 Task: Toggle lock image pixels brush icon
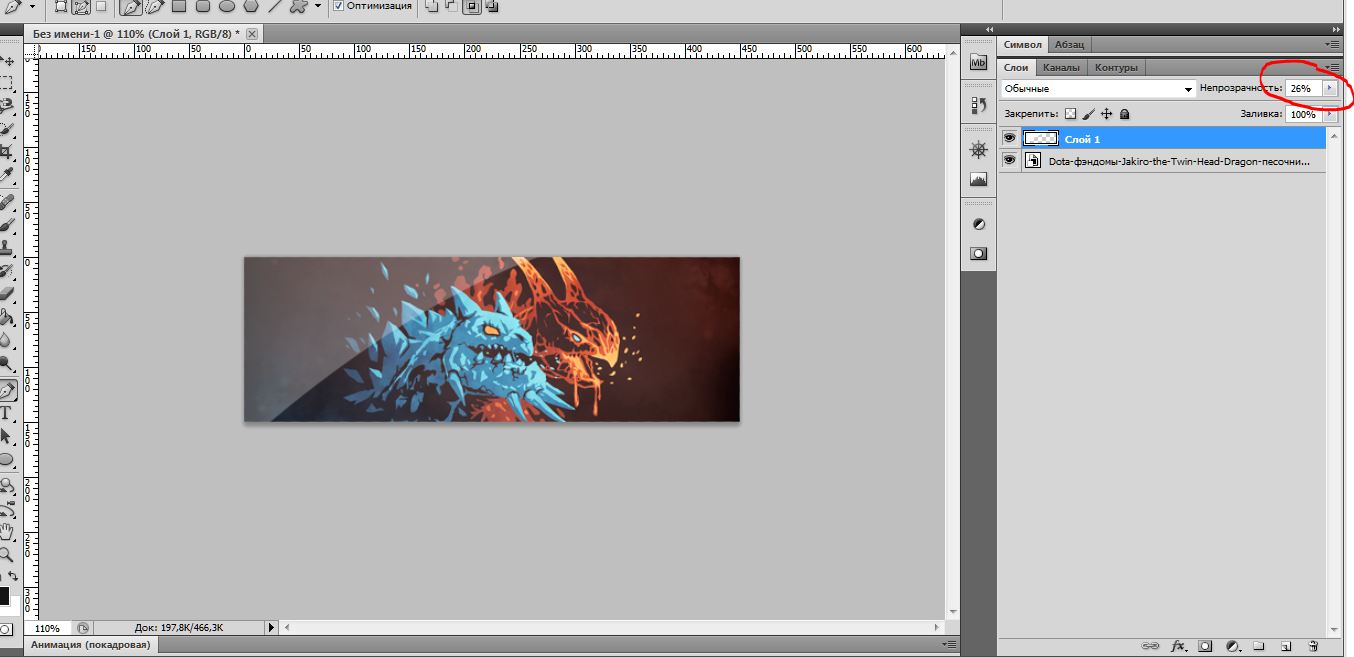tap(1089, 114)
